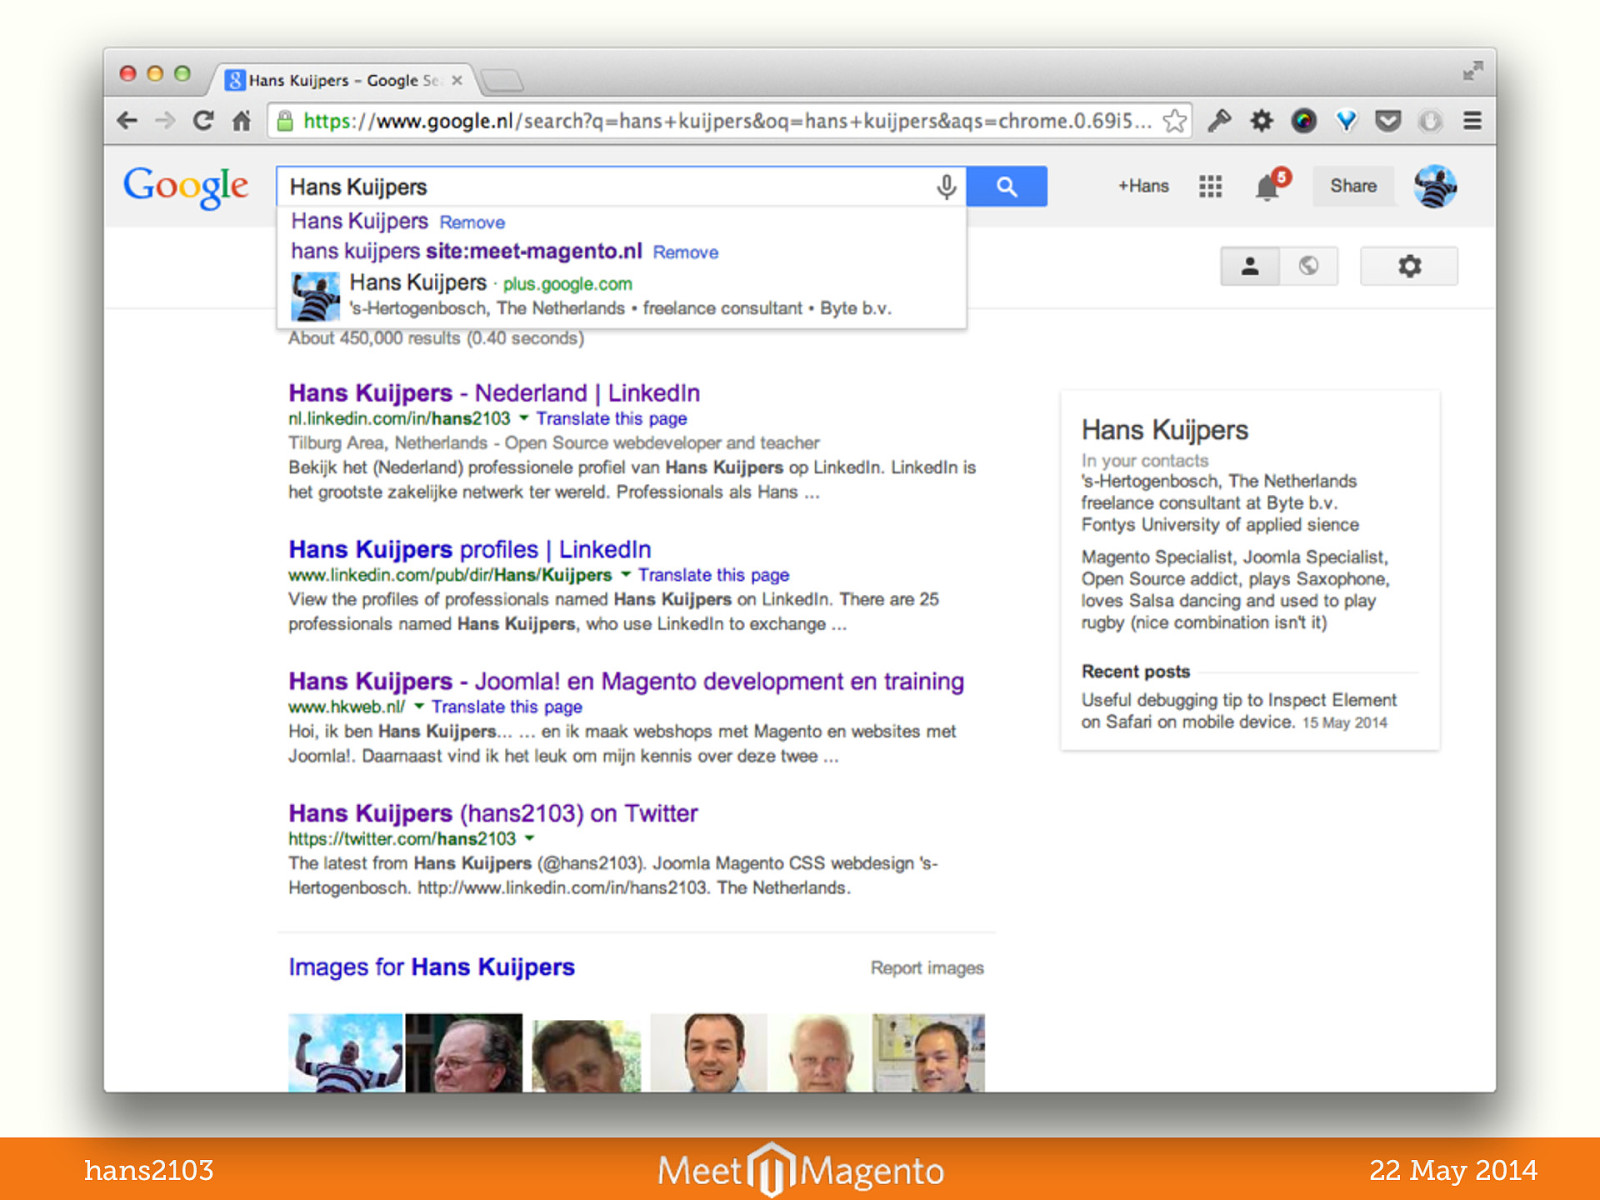Open Hans Kuijpers profiles LinkedIn result
Screen dimensions: 1600x1200
pos(469,549)
